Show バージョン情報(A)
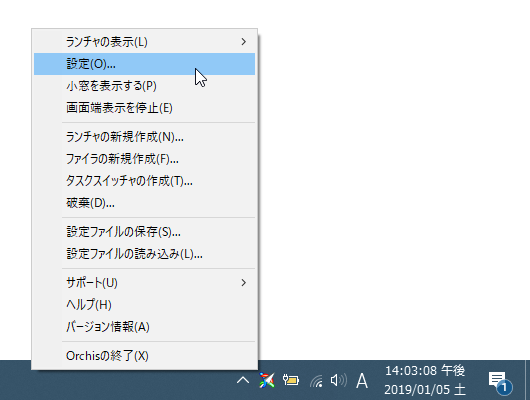530x400 pixels. pos(144,327)
